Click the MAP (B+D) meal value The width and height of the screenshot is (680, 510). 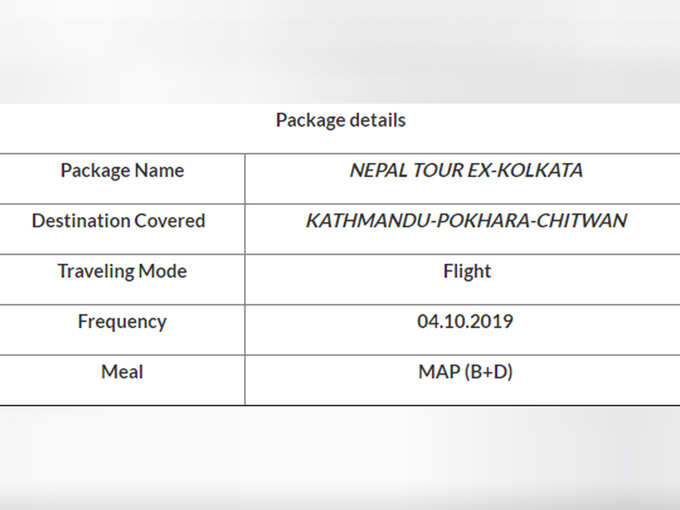[465, 372]
